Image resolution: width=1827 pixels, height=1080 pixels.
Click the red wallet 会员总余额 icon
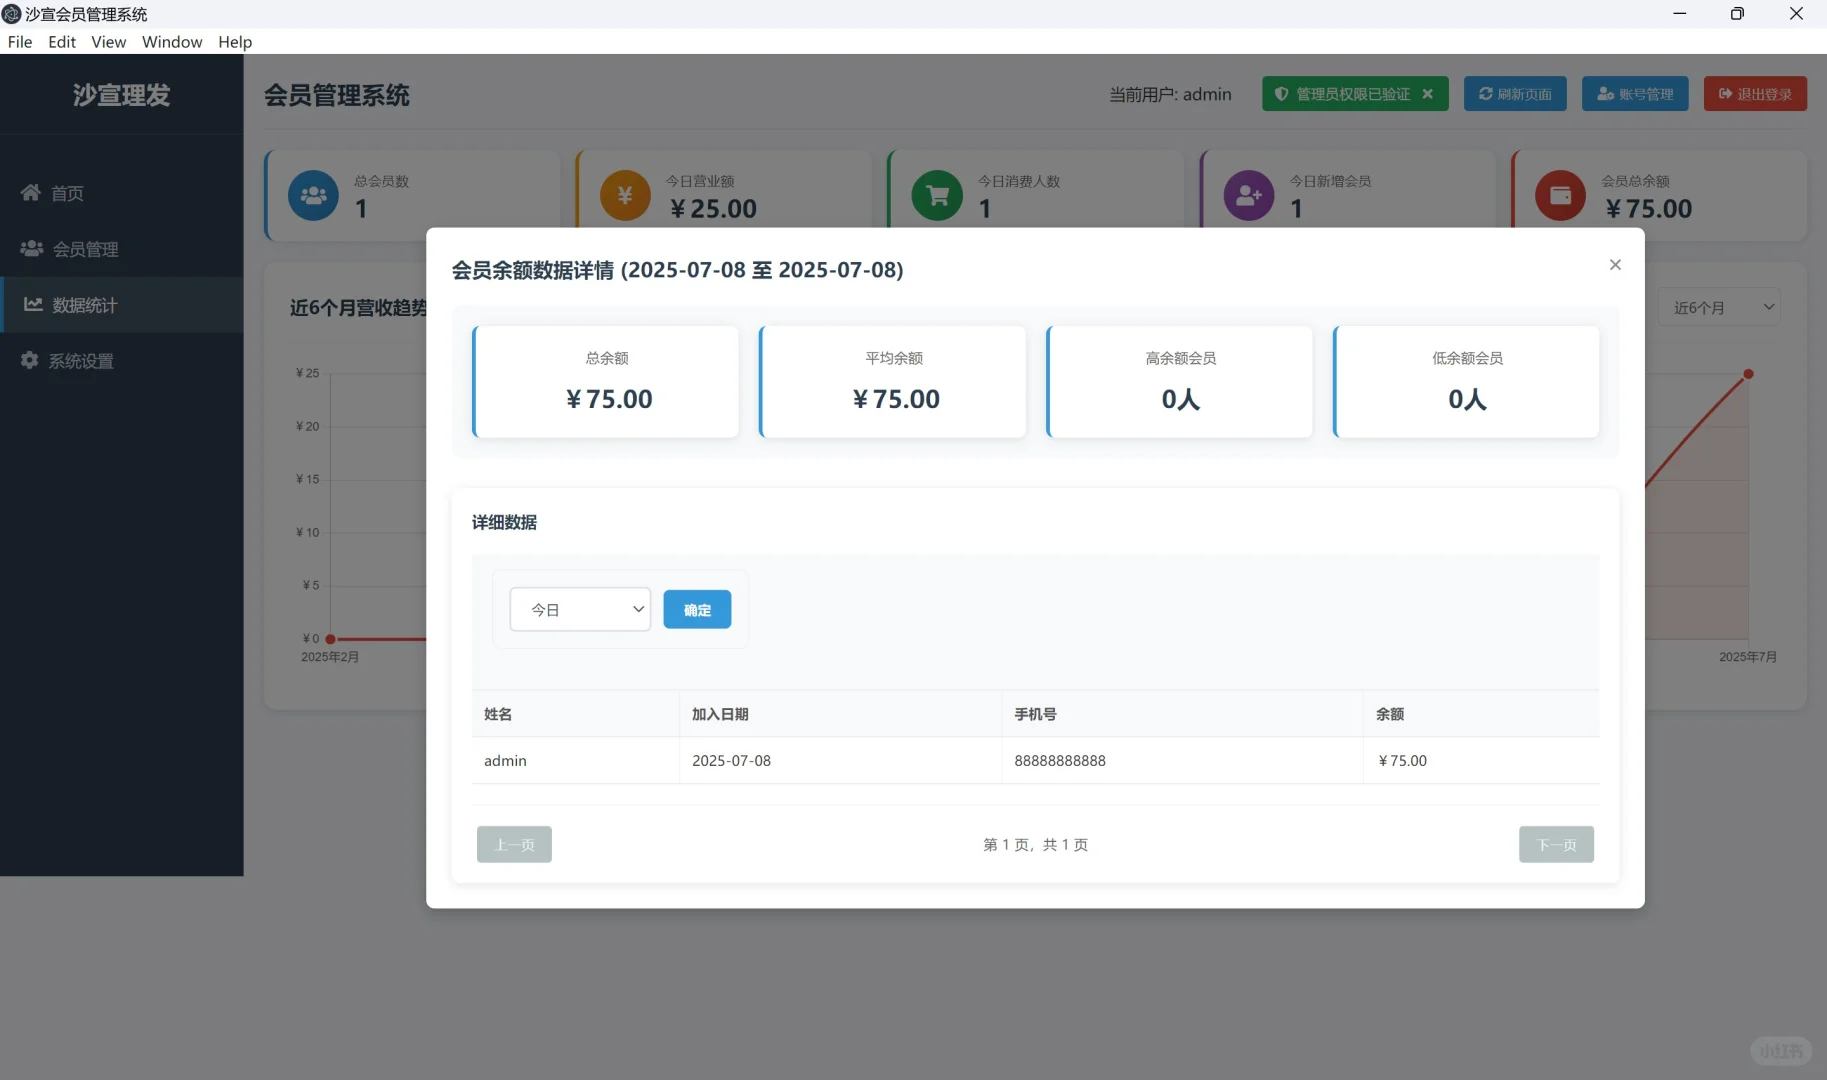(x=1560, y=195)
